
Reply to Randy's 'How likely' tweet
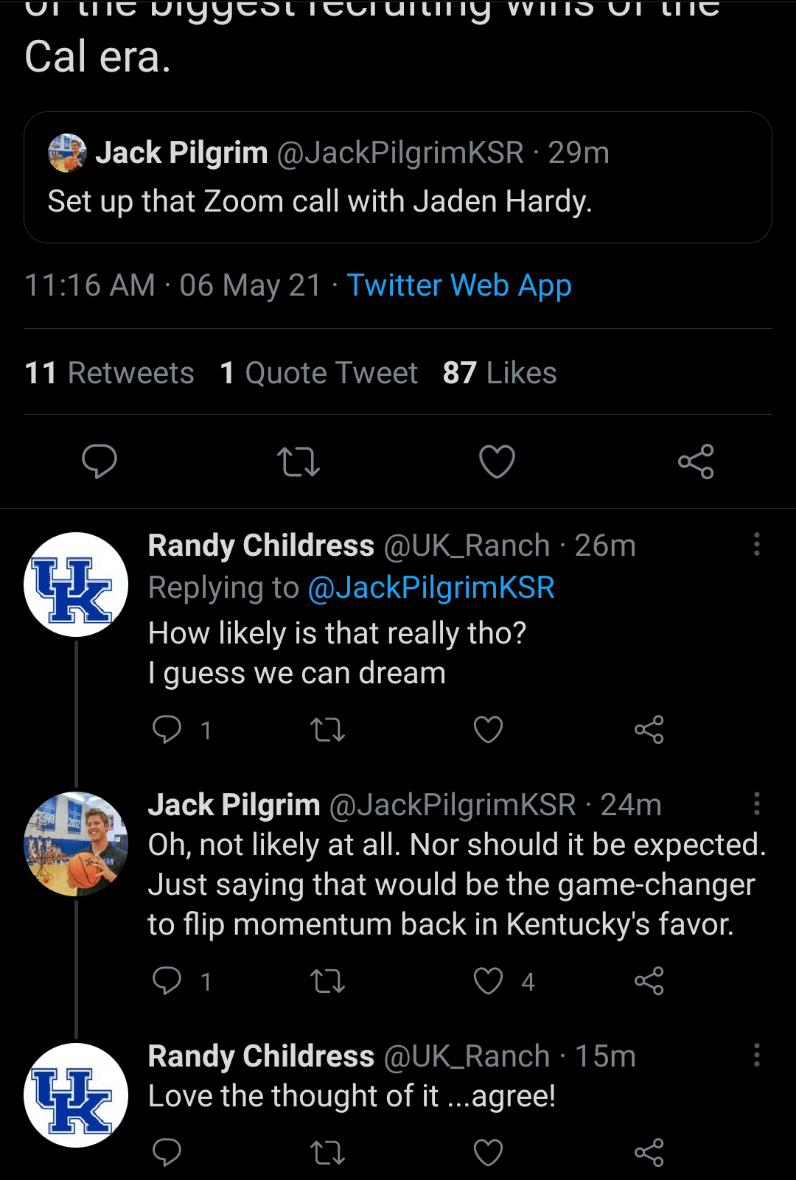coord(165,731)
